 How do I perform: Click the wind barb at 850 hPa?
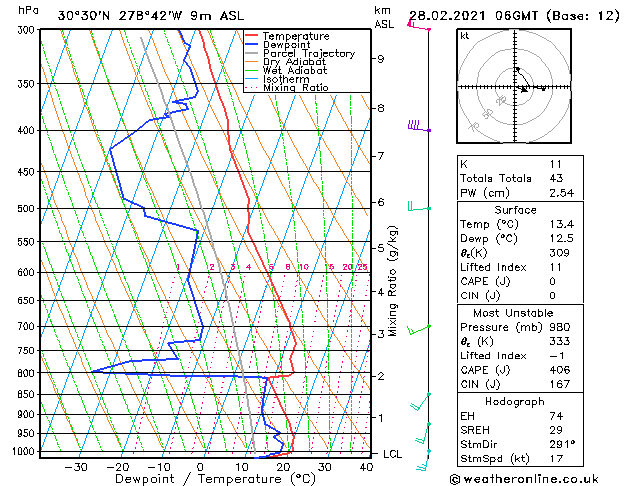[420, 402]
